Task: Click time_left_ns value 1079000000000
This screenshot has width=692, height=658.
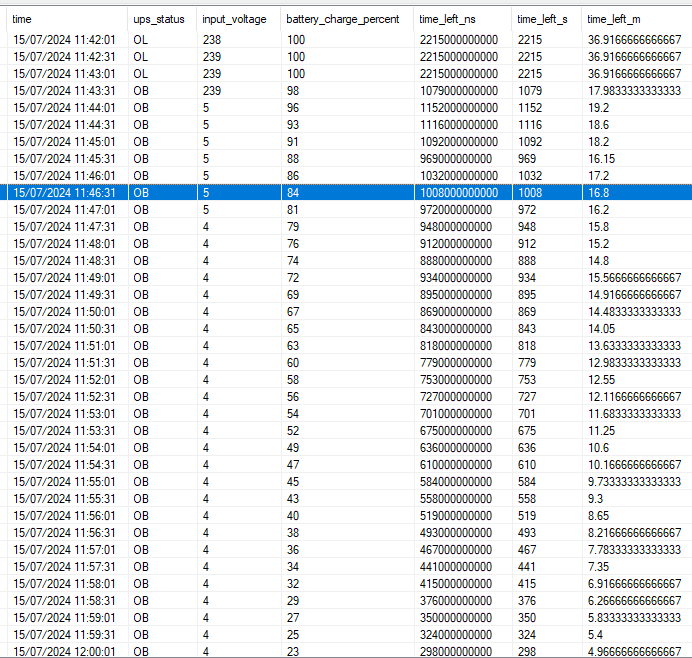Action: coord(459,91)
